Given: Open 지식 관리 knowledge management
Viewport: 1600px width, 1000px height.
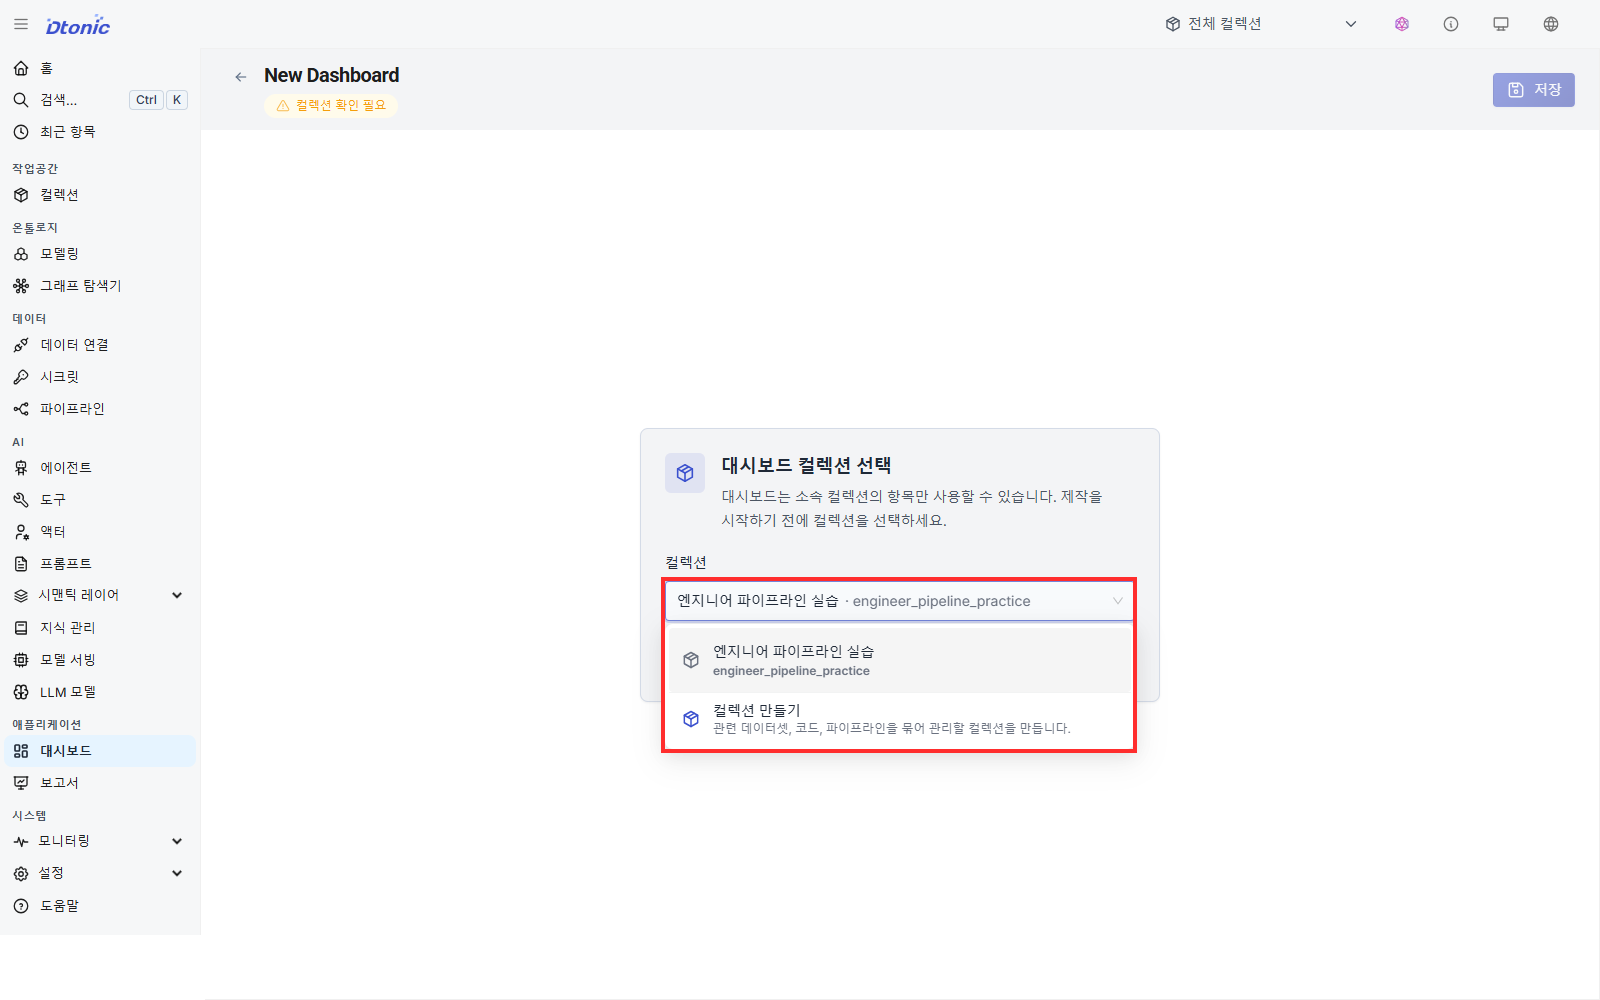Looking at the screenshot, I should 100,628.
